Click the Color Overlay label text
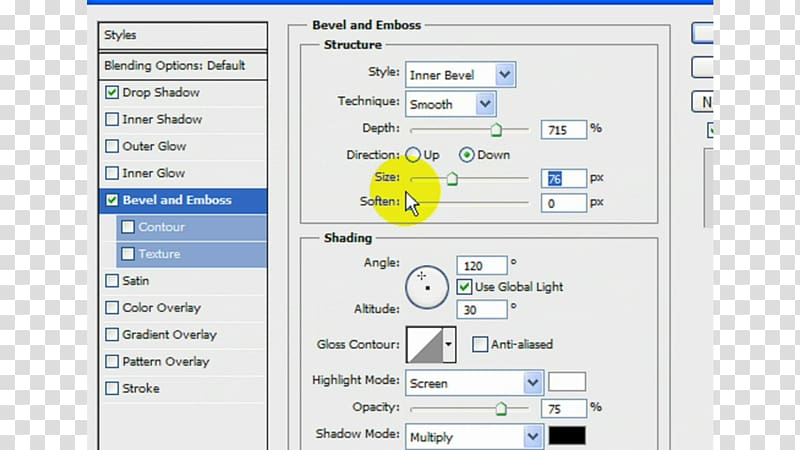 pyautogui.click(x=161, y=308)
